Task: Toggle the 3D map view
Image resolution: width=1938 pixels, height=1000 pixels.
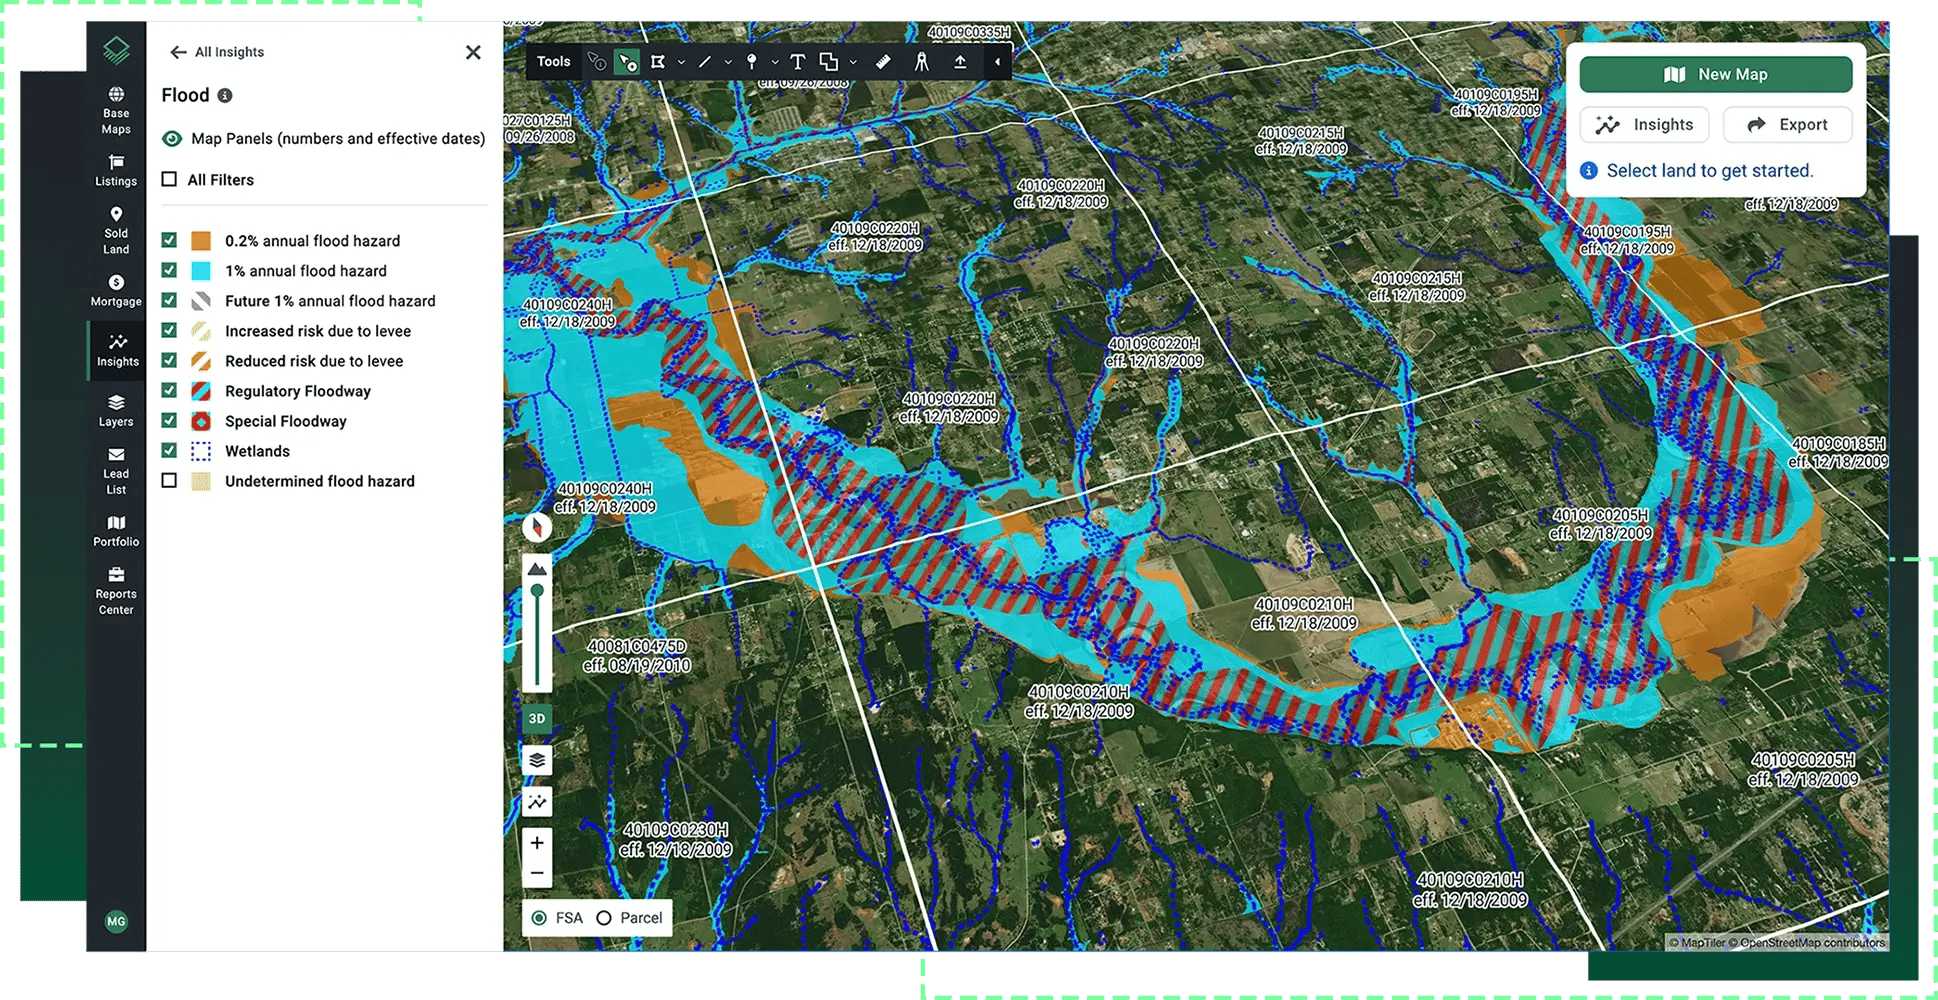Action: [x=537, y=719]
